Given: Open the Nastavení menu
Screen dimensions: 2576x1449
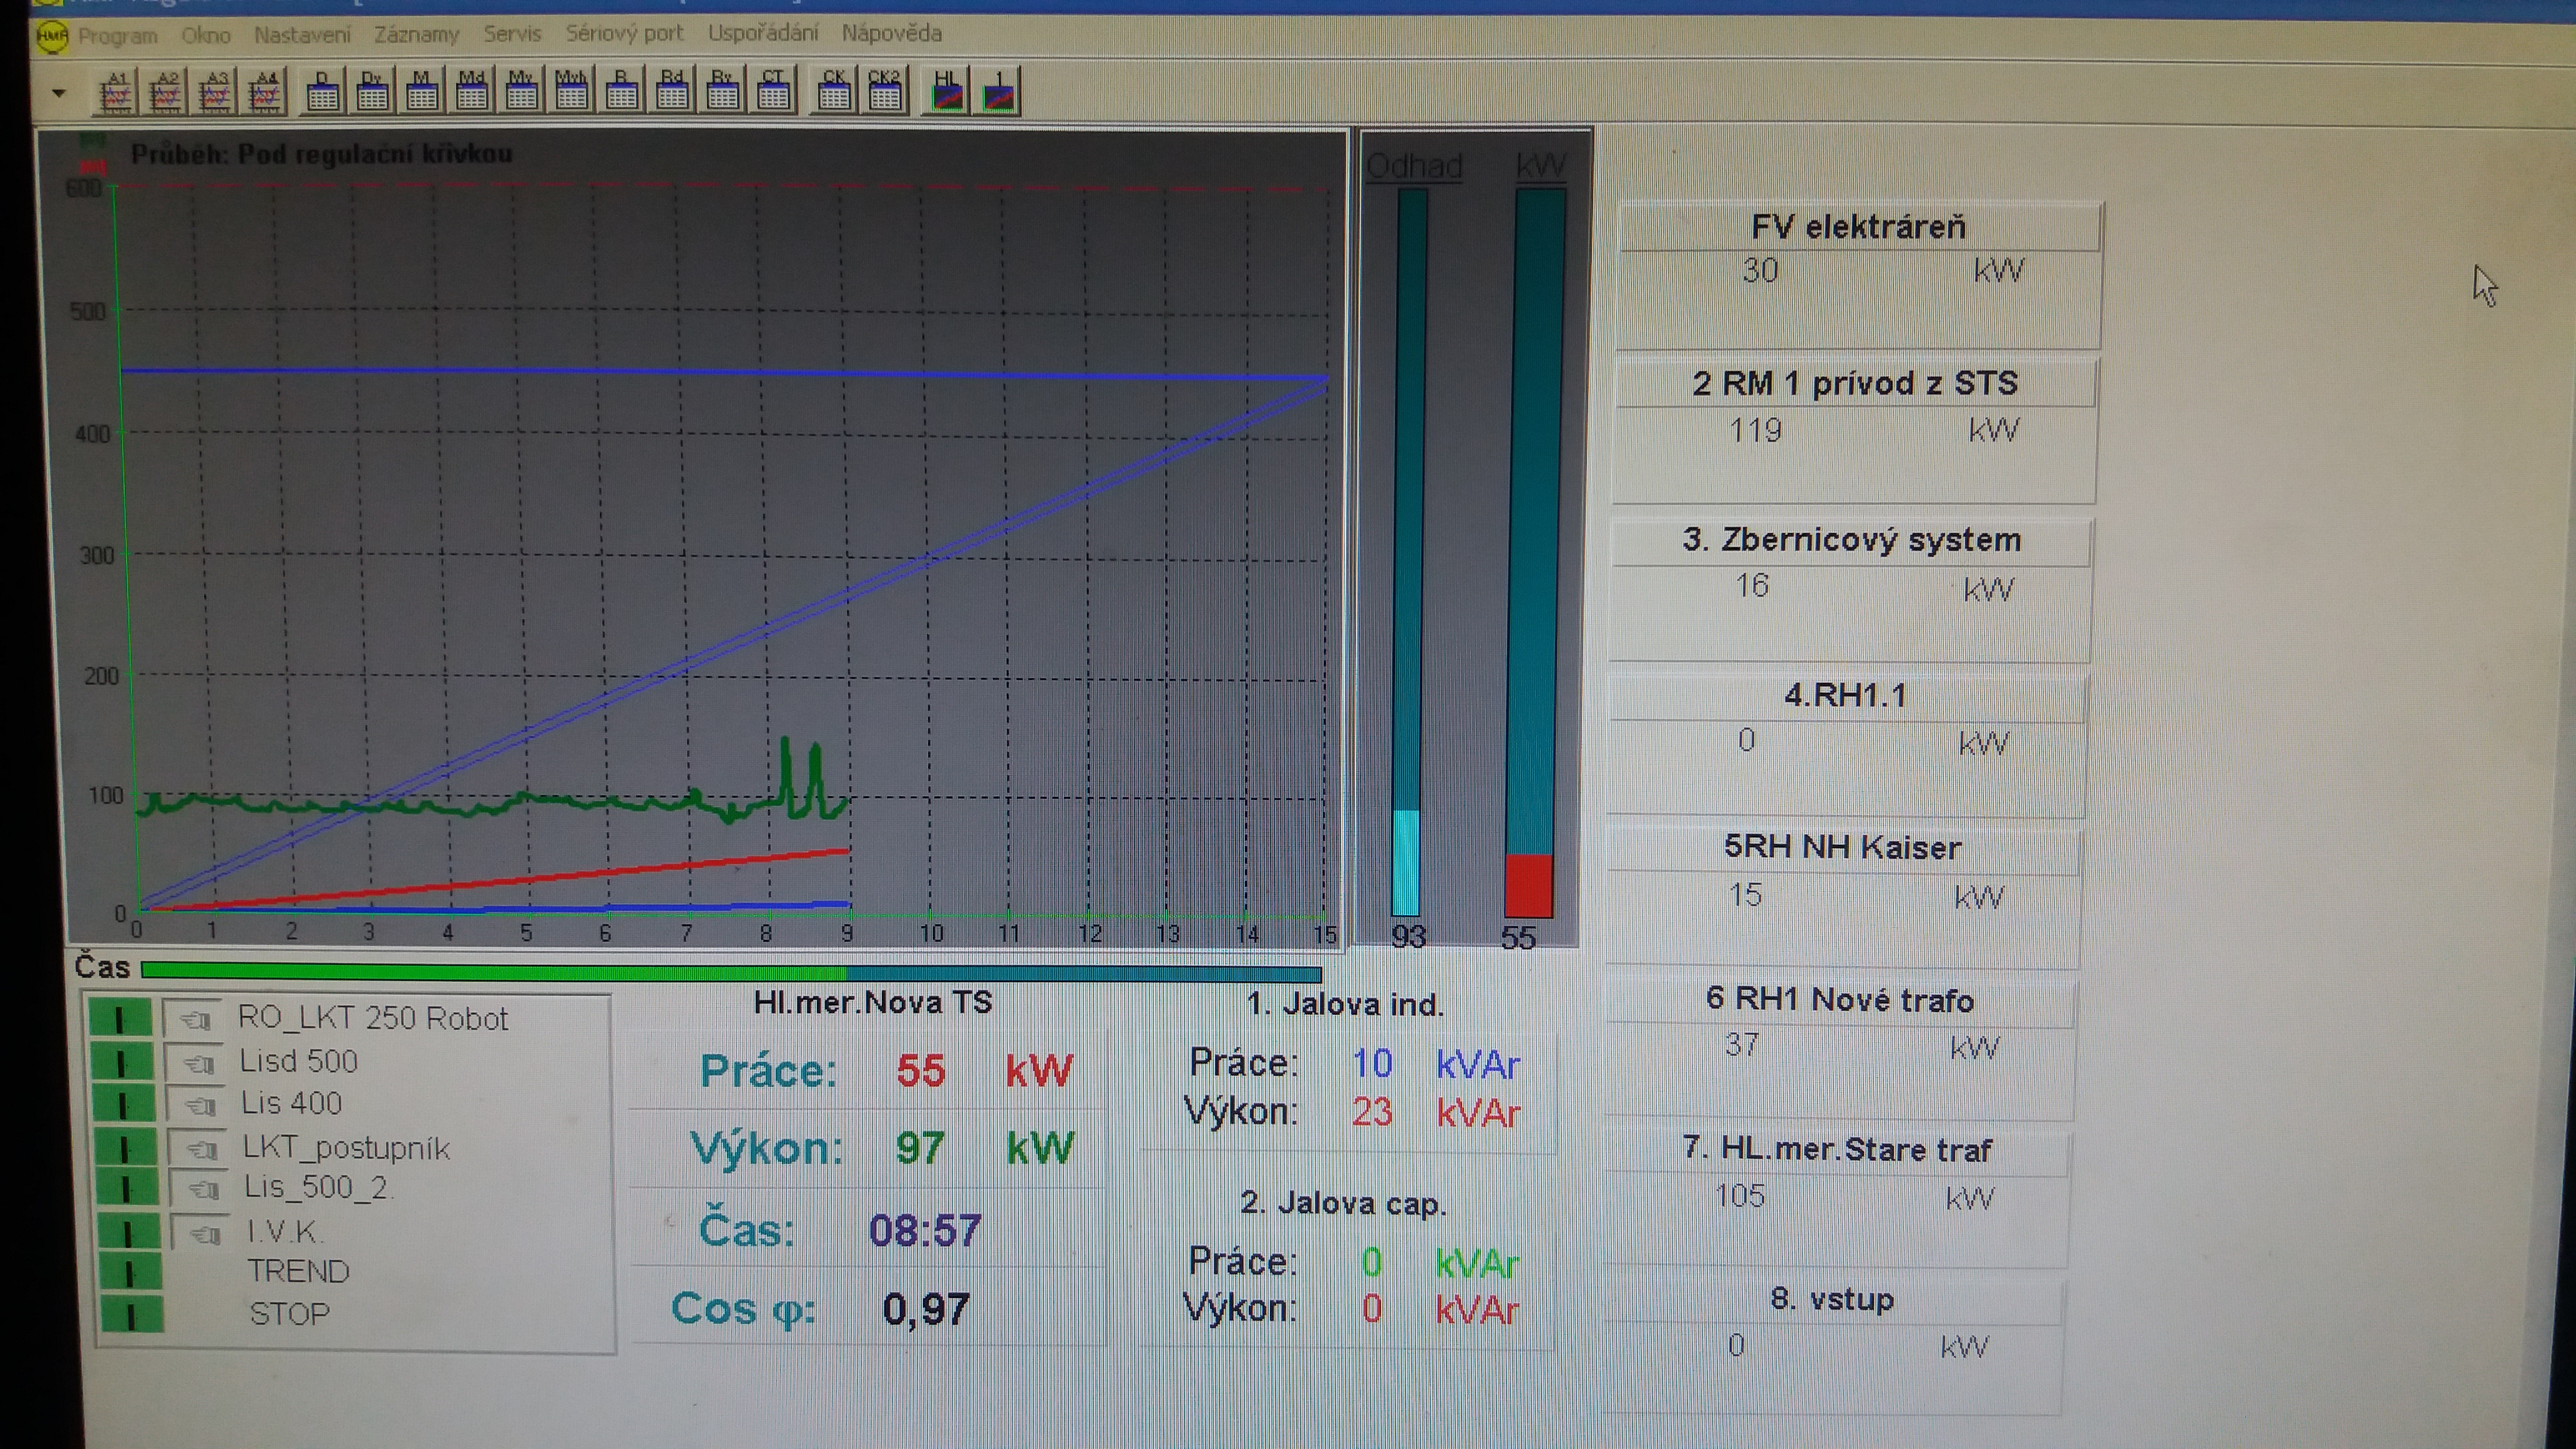Looking at the screenshot, I should click(x=302, y=35).
